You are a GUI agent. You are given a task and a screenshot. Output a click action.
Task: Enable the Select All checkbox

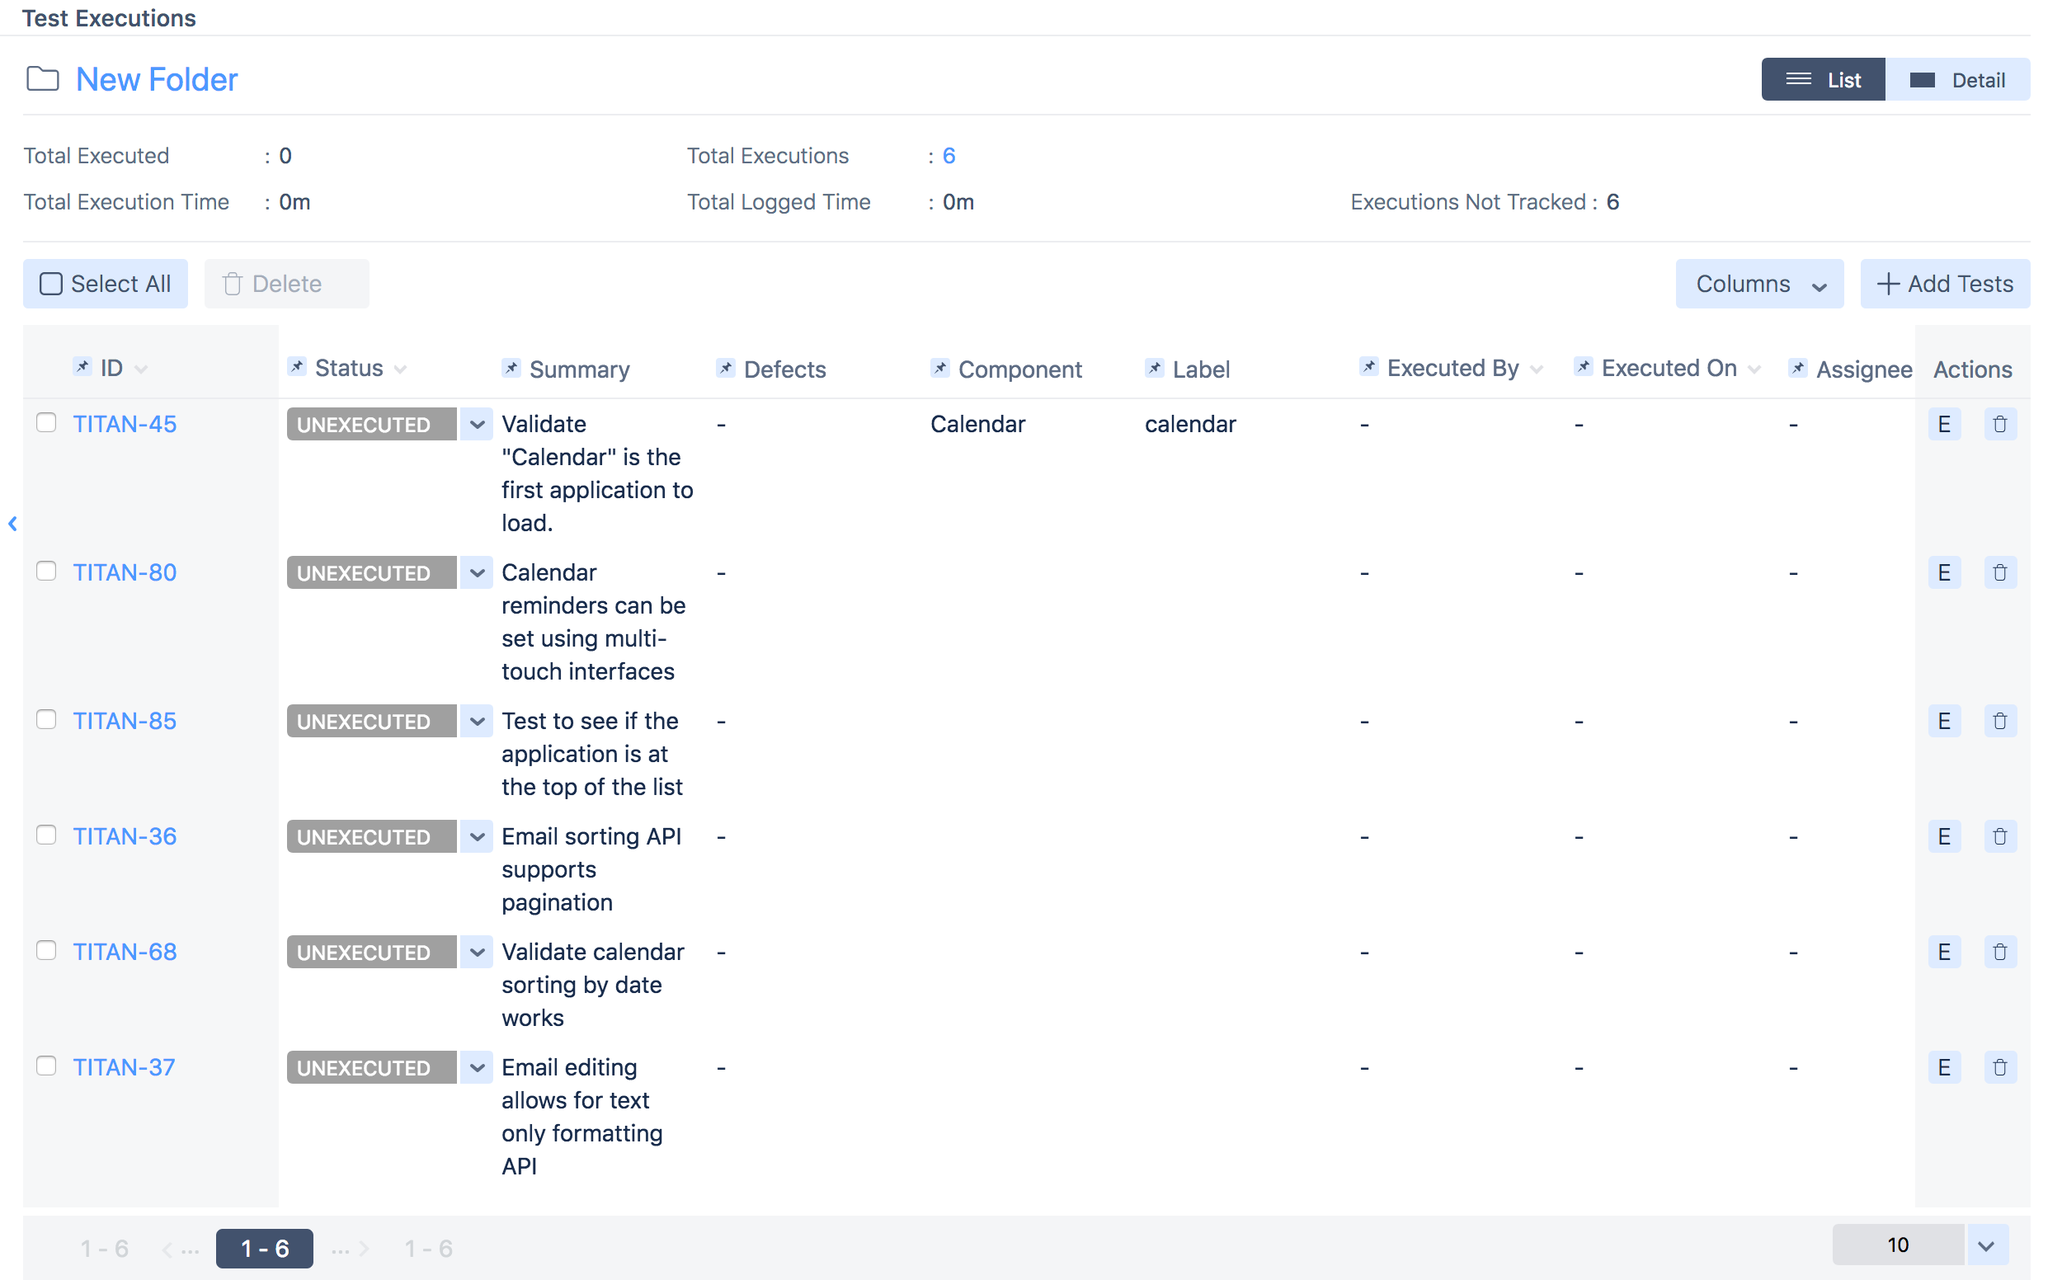50,283
